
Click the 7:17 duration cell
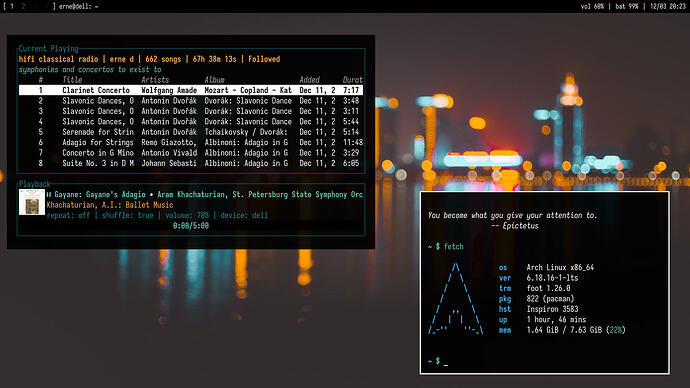coord(351,90)
